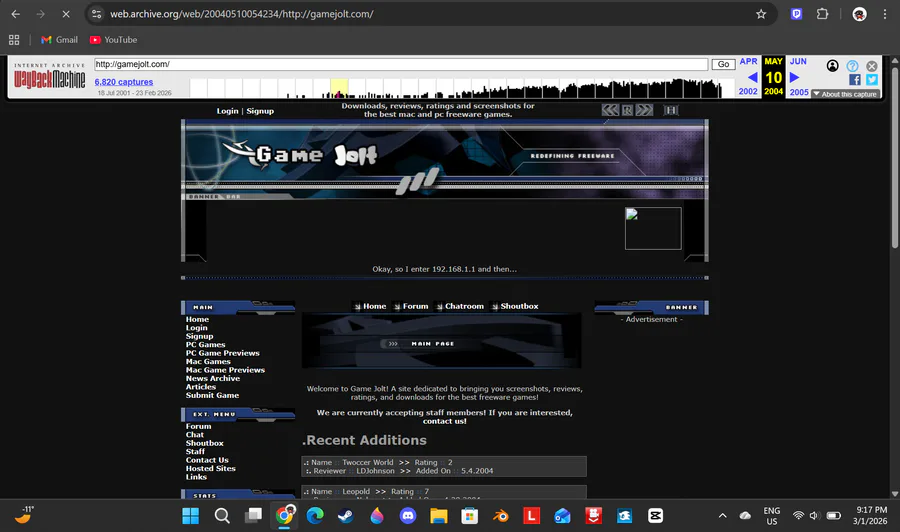Image resolution: width=900 pixels, height=532 pixels.
Task: Open Staff in the ext. menu
Action: pos(195,452)
